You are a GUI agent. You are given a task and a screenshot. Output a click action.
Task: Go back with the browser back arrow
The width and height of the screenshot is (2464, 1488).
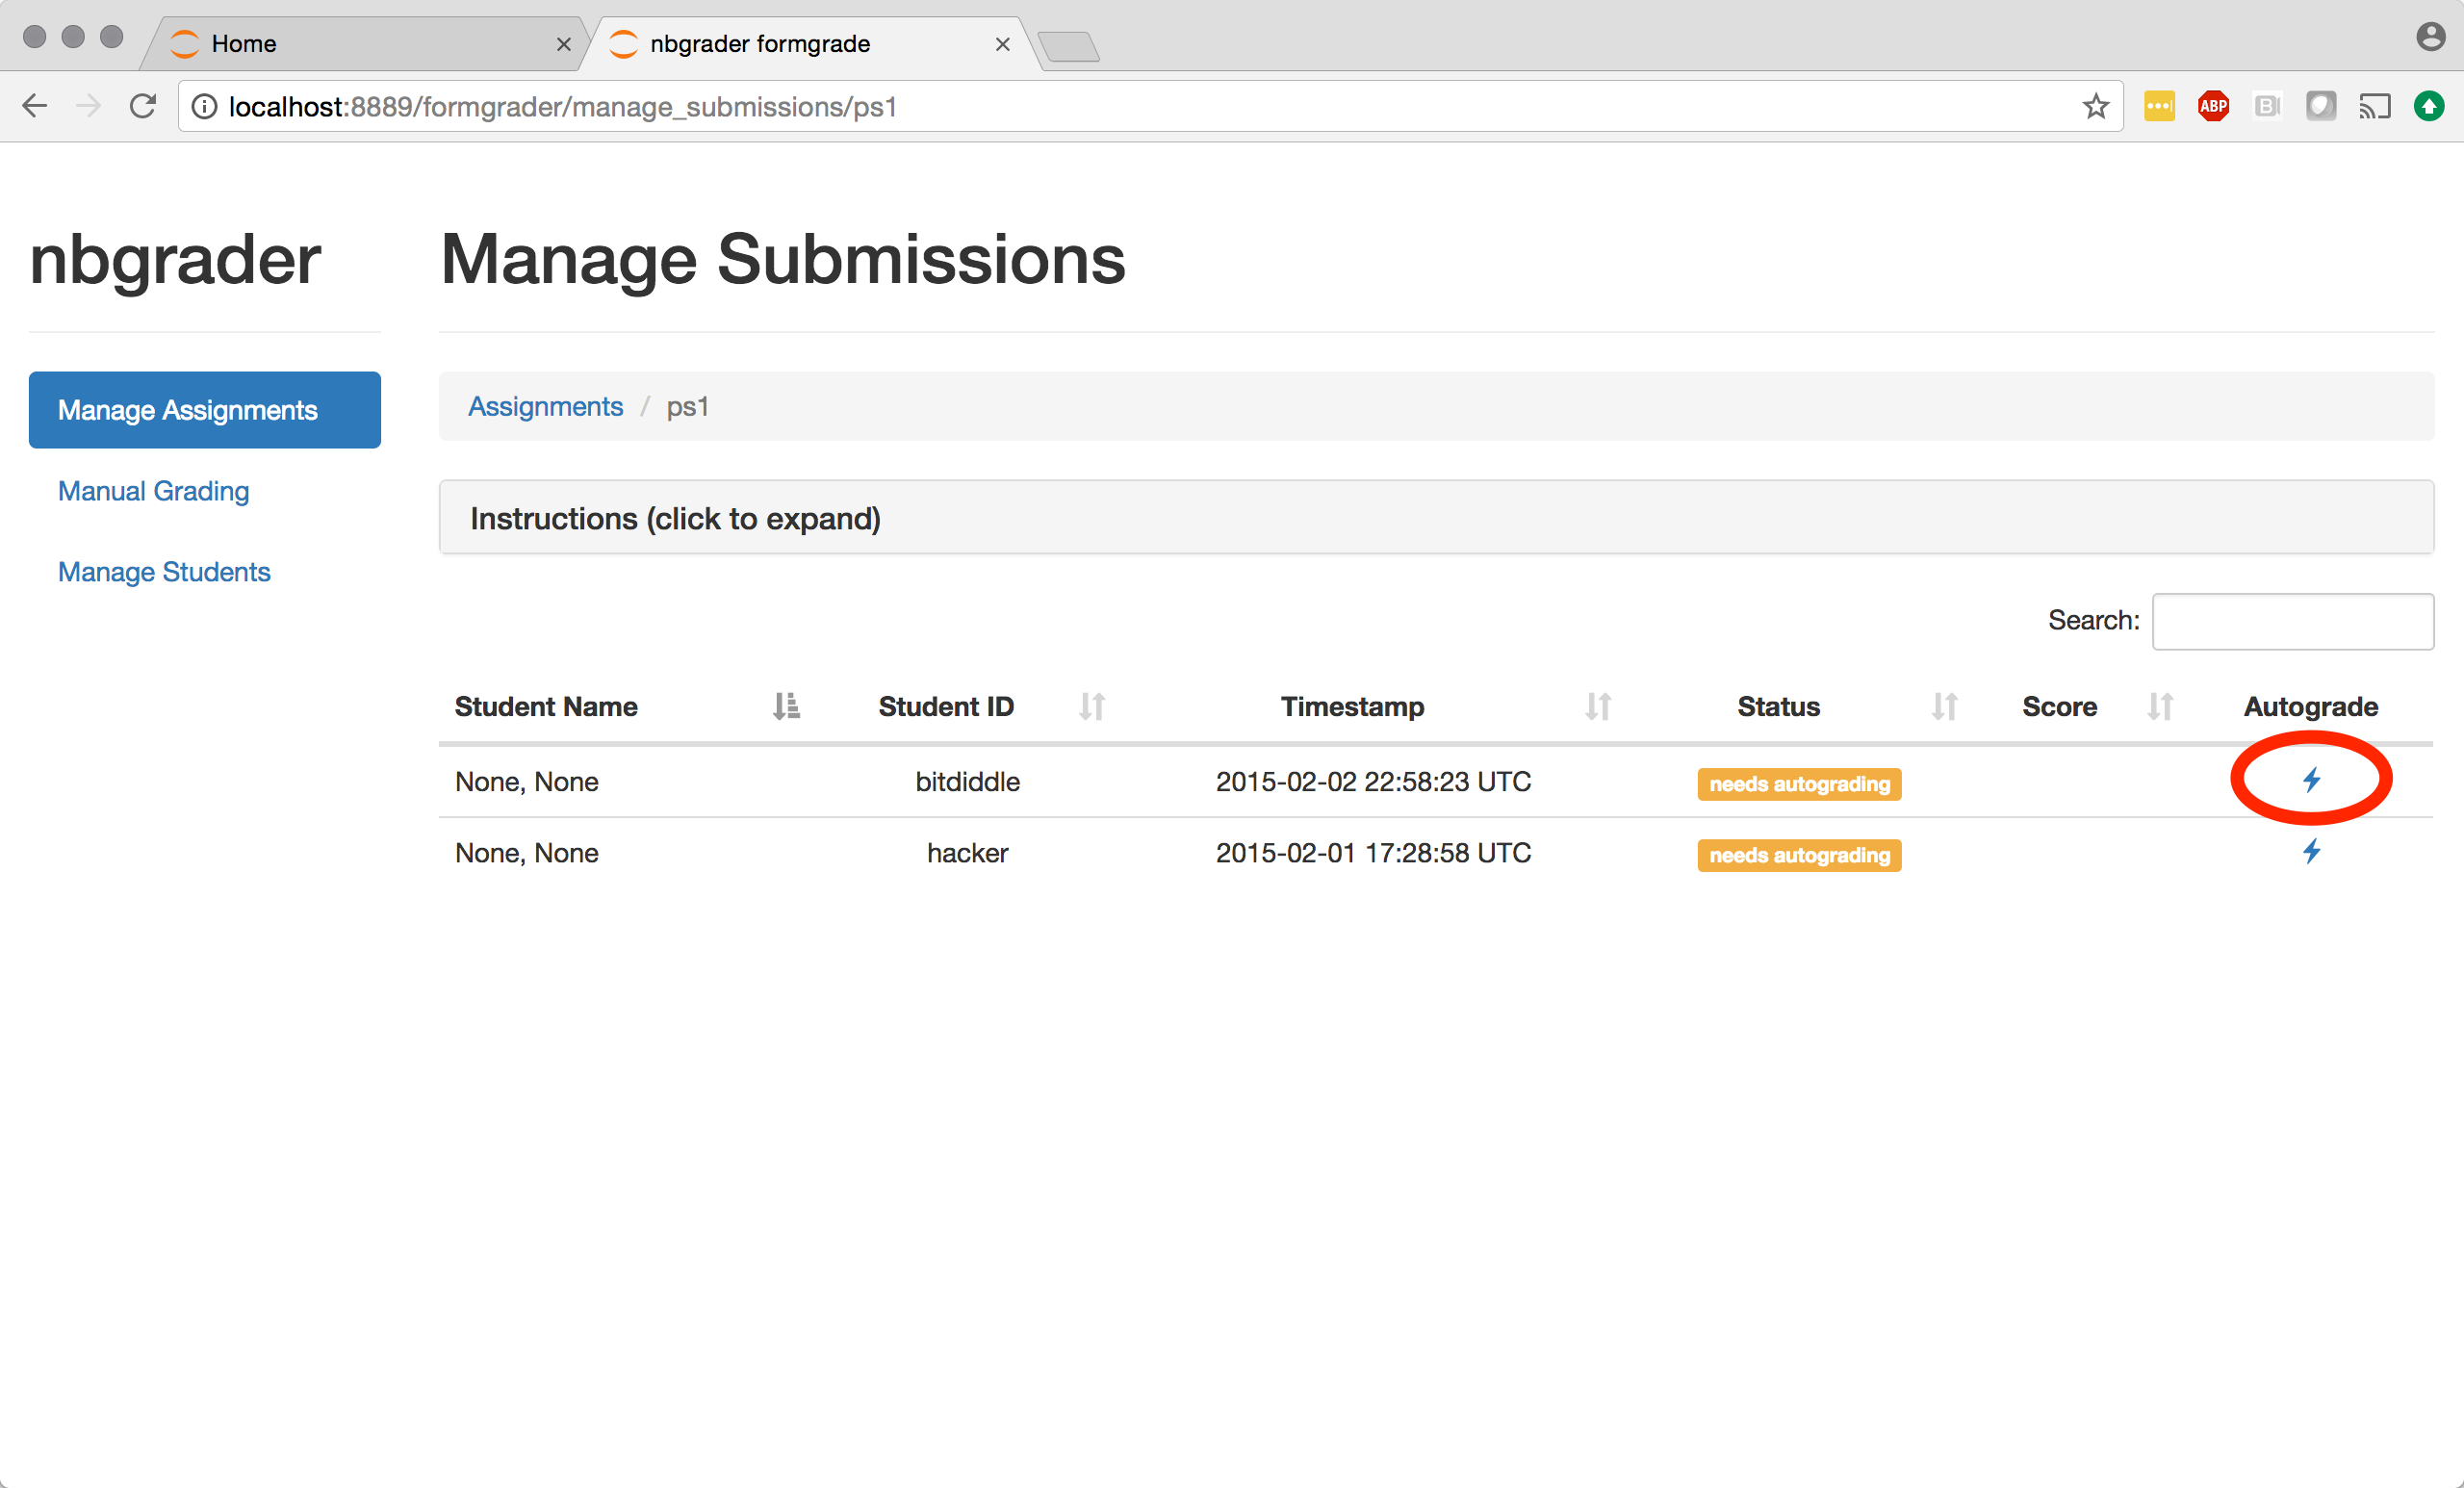point(35,106)
